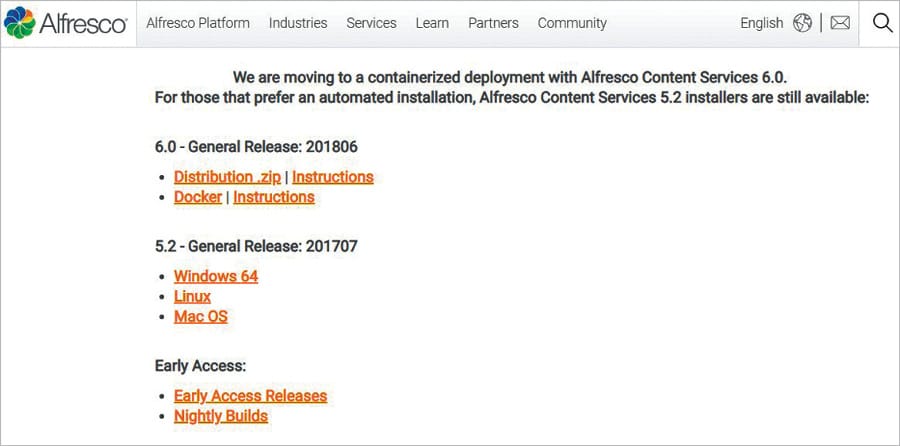The image size is (900, 446).
Task: Click the globe language icon
Action: pos(802,22)
